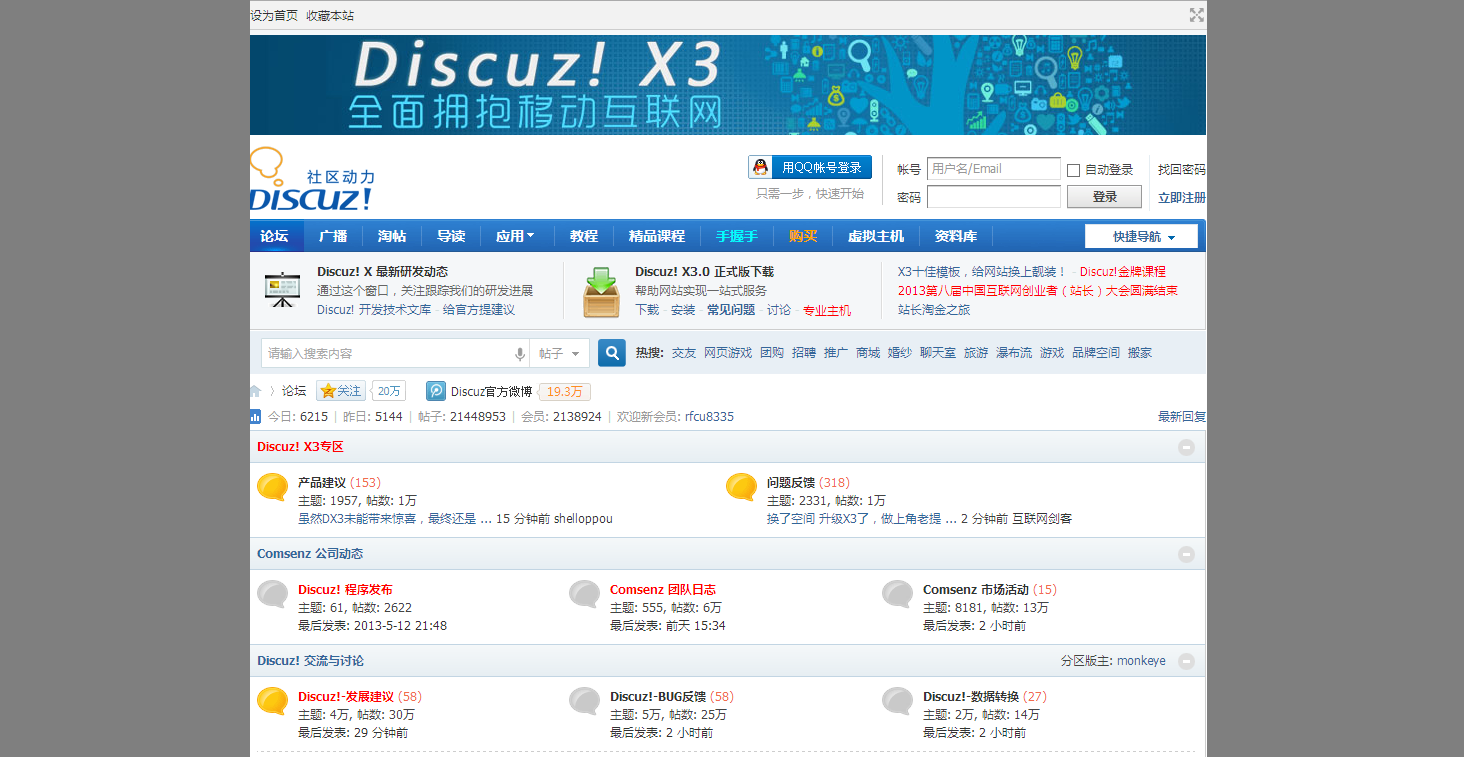Open the 应用 menu dropdown
The height and width of the screenshot is (757, 1464).
(x=515, y=236)
